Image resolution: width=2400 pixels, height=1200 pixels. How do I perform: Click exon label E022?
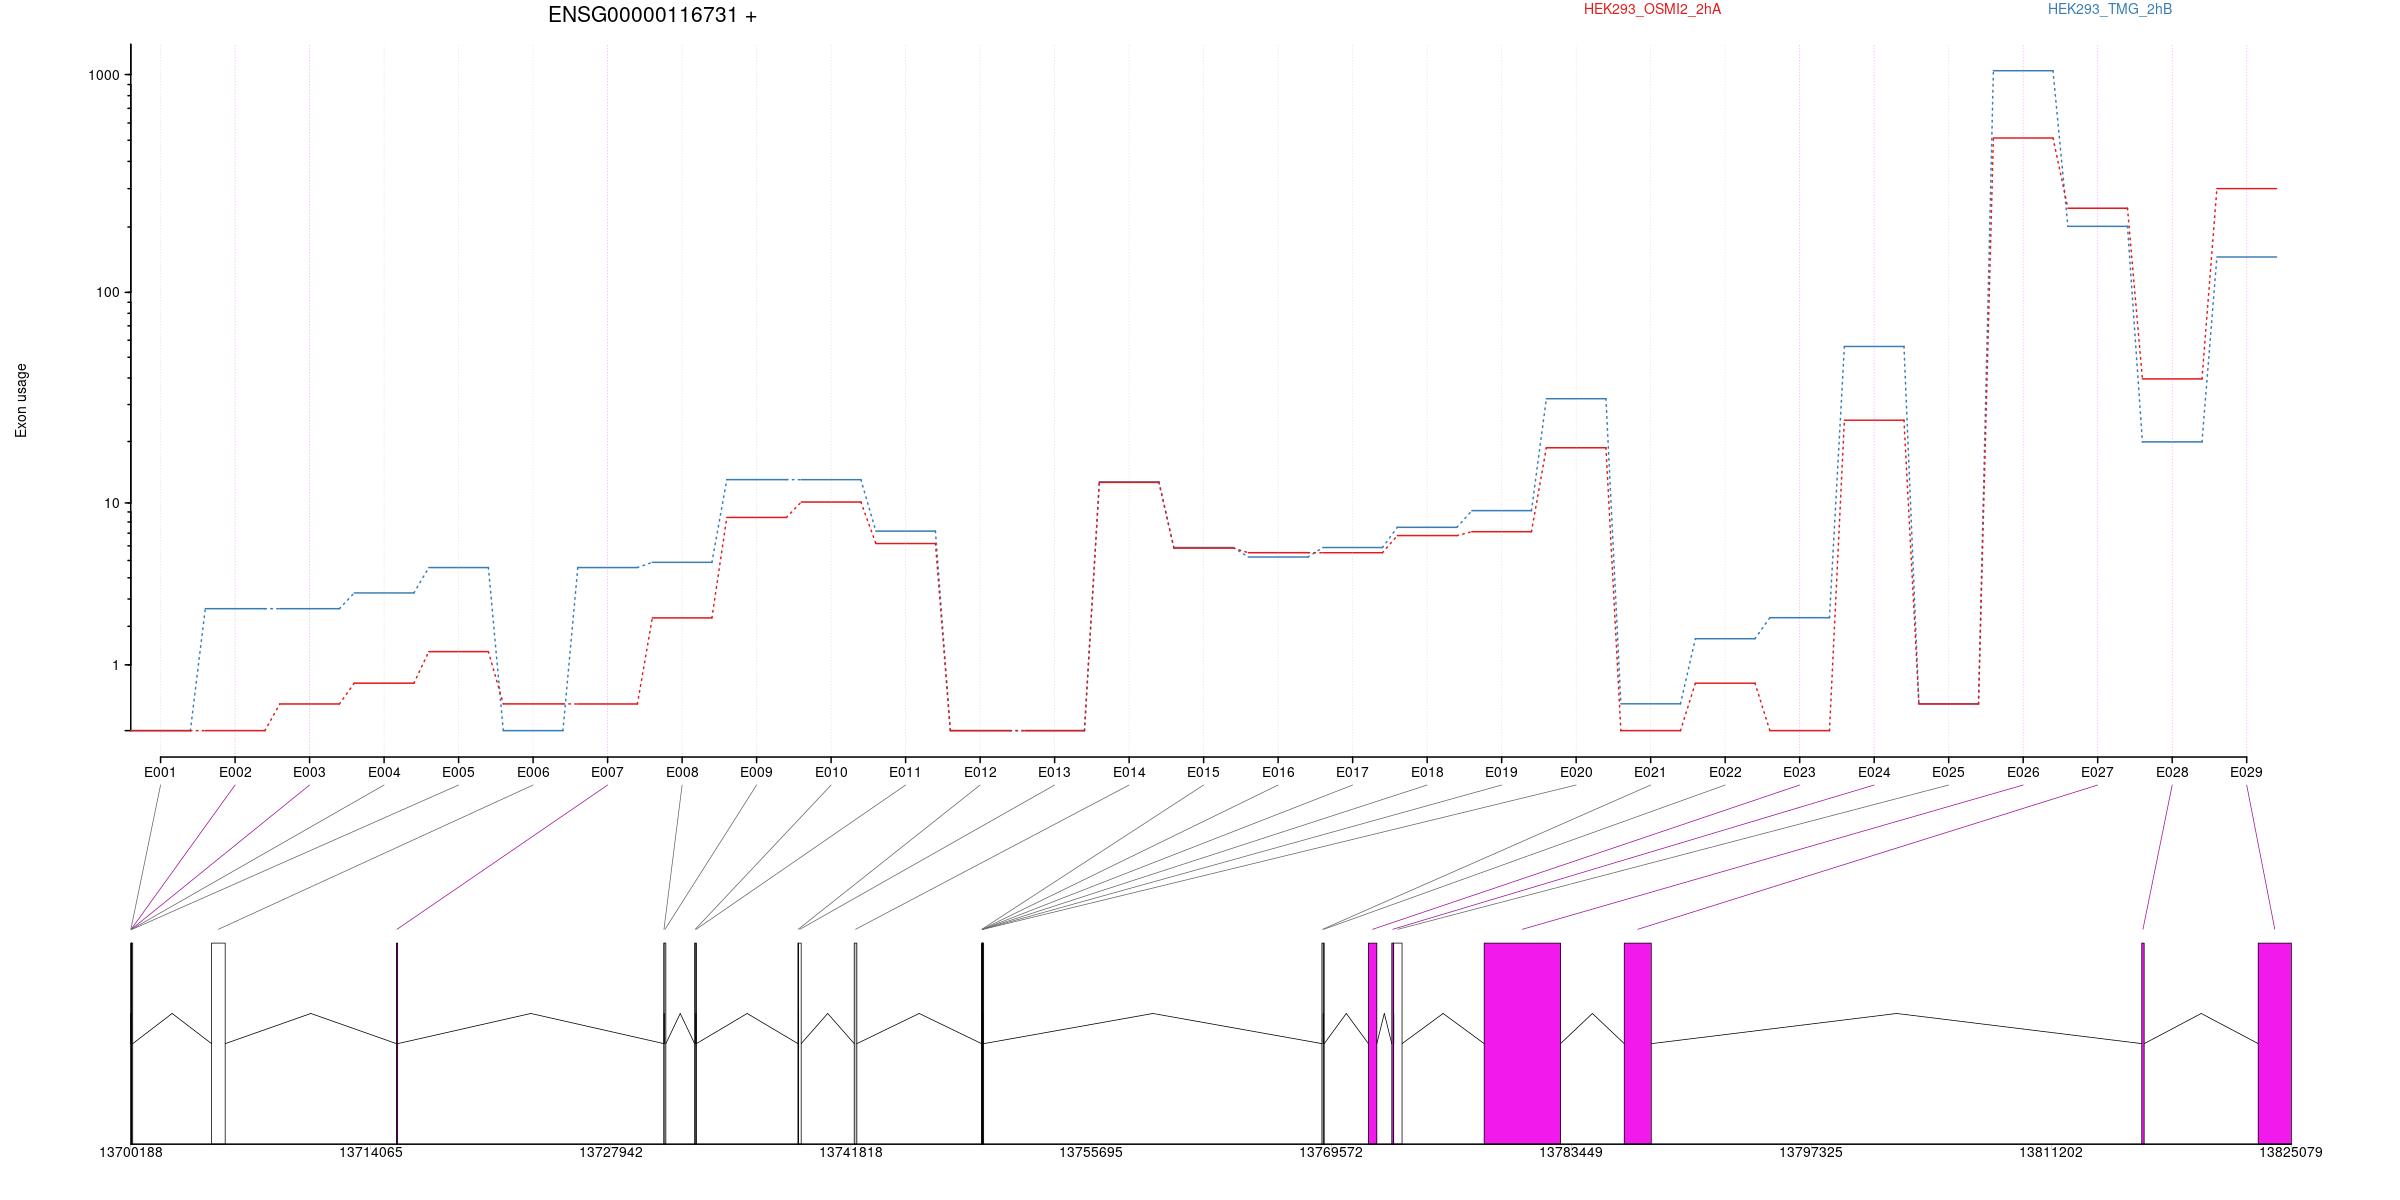[x=1725, y=772]
